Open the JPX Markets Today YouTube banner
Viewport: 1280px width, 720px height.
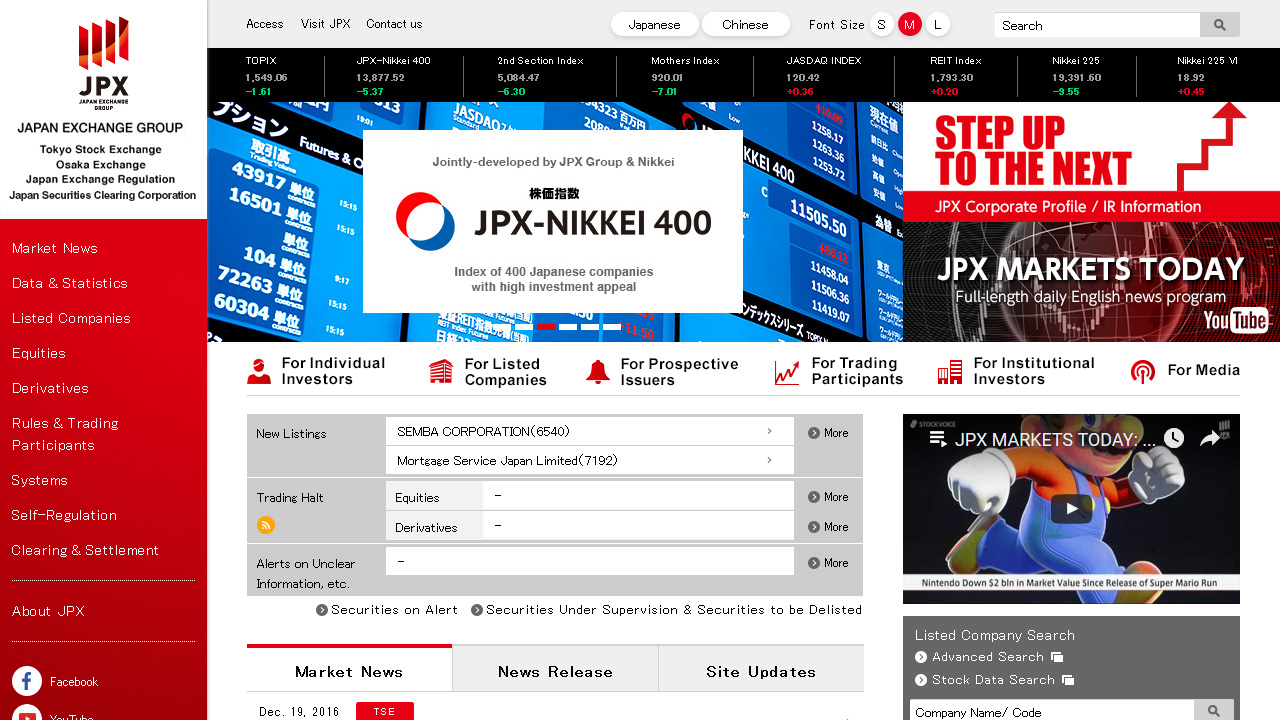coord(1091,282)
